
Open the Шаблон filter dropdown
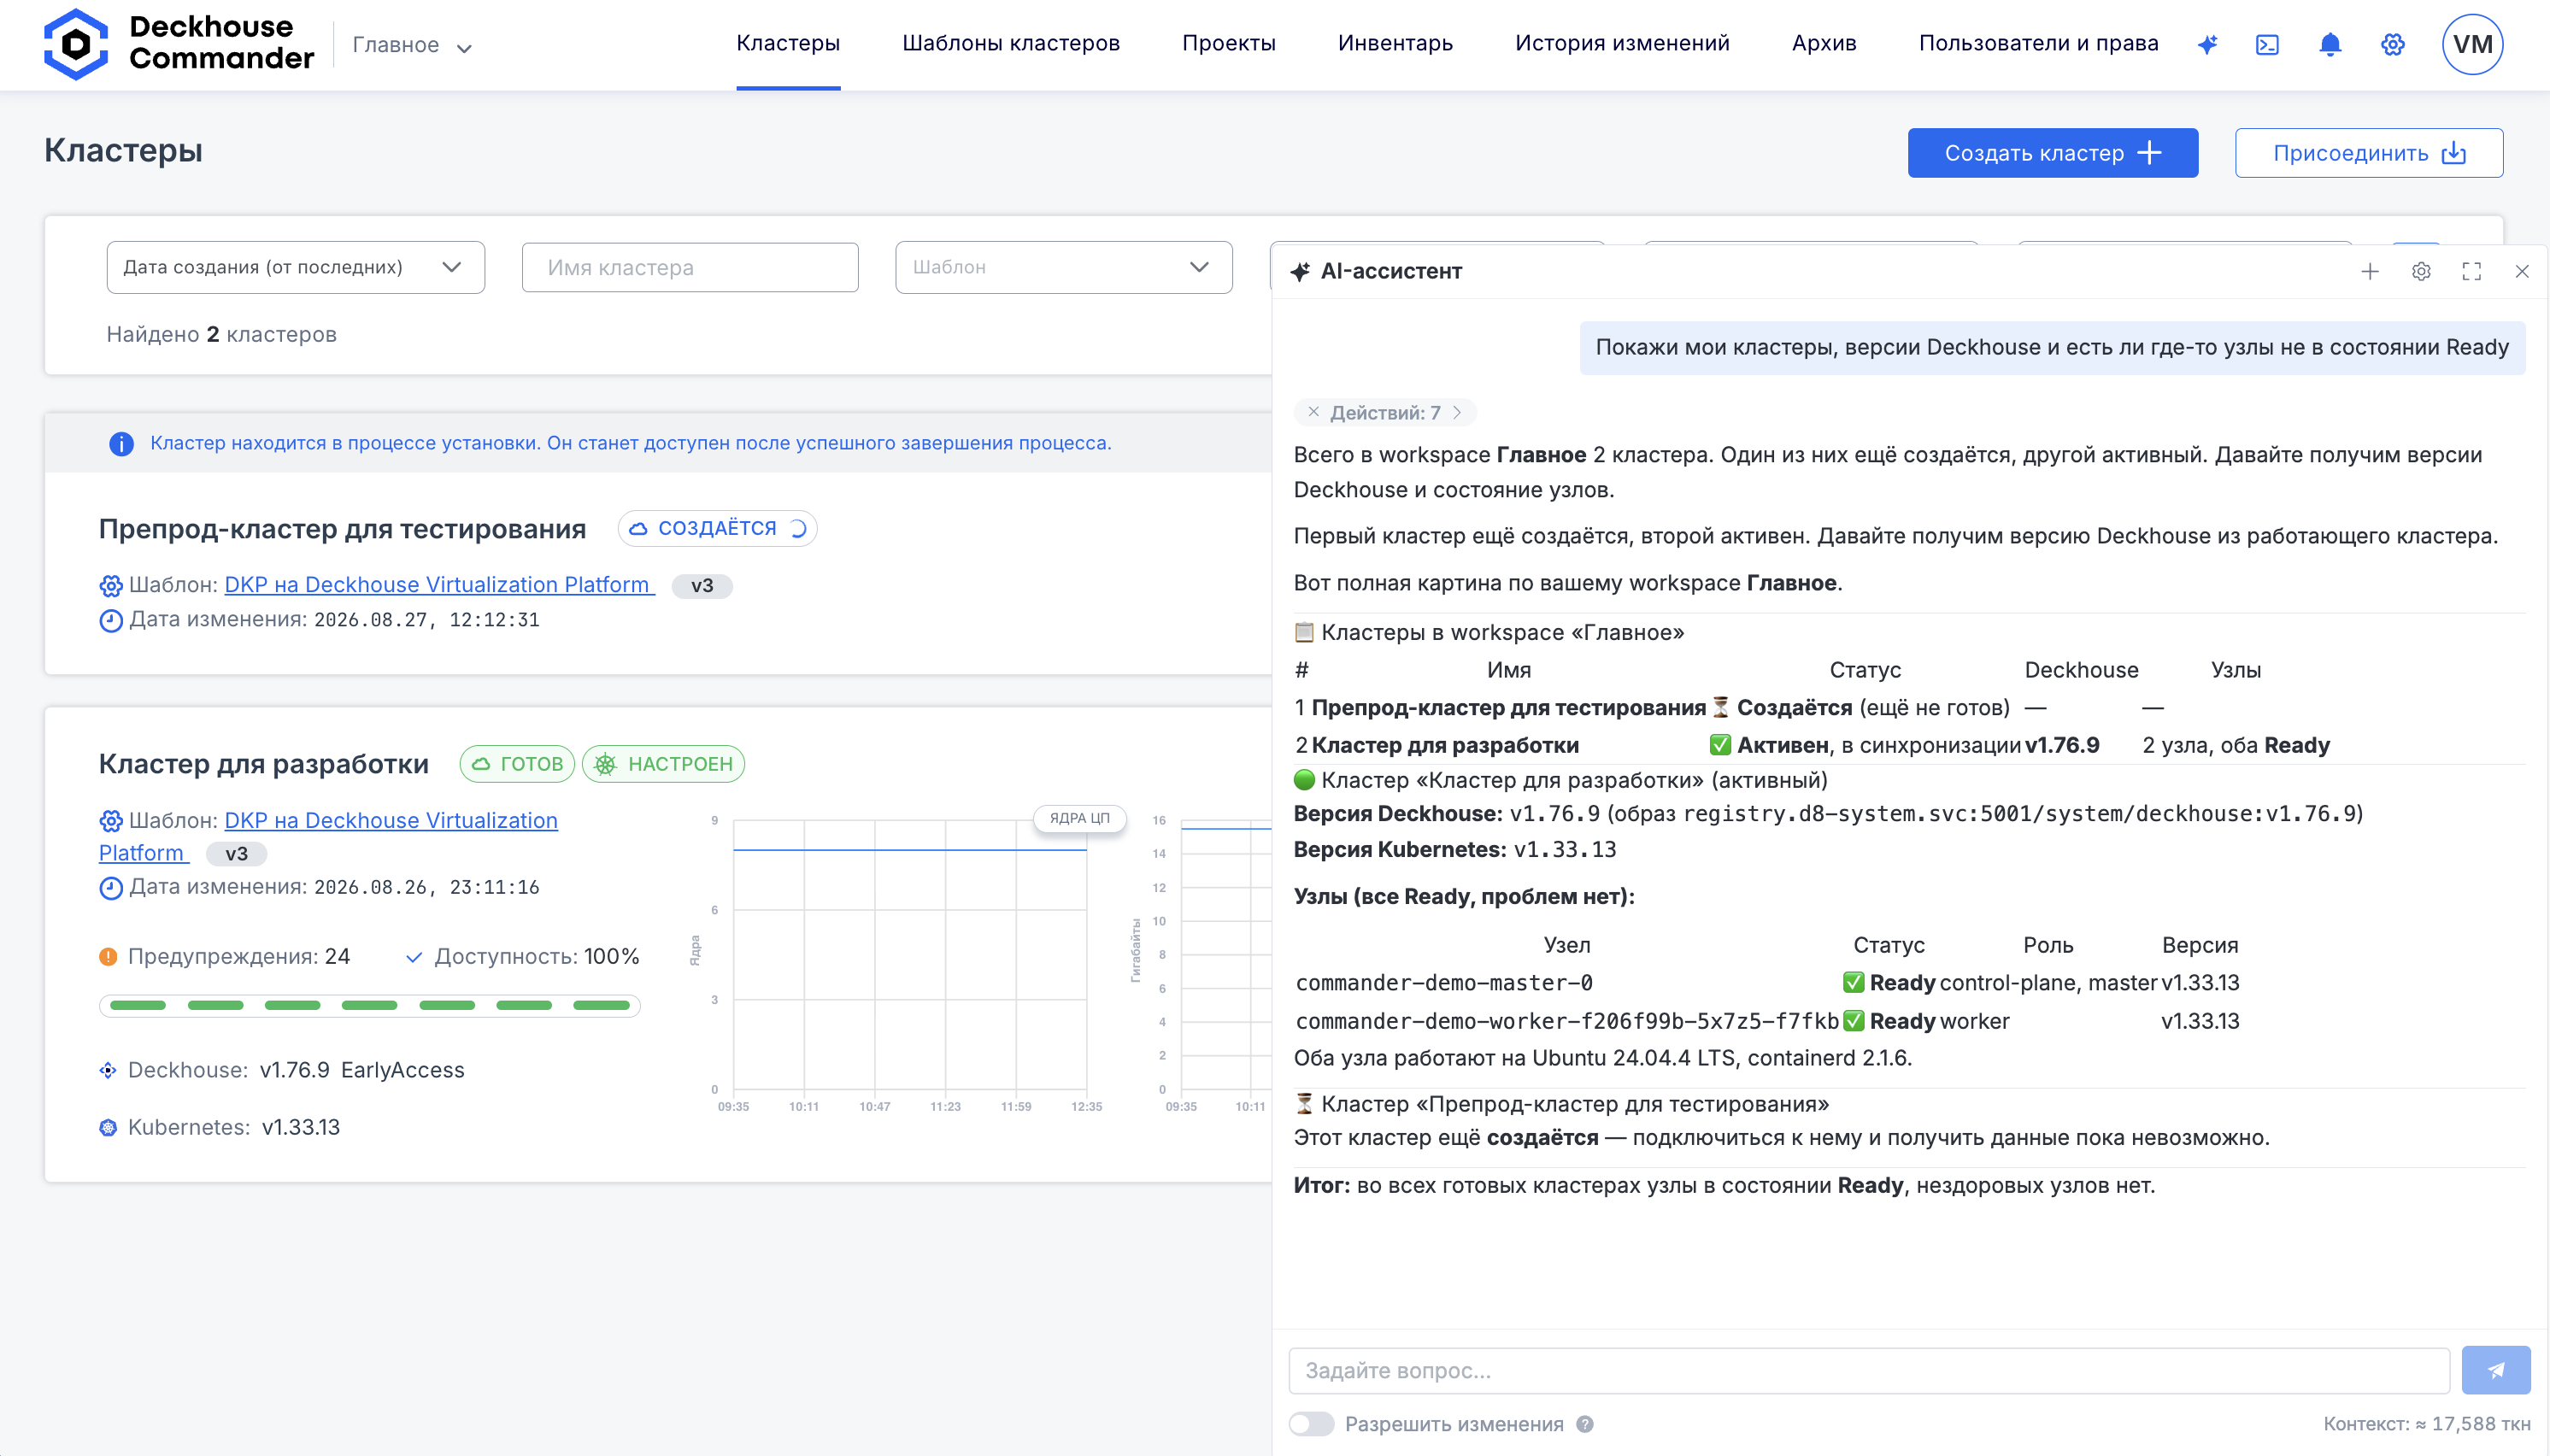click(x=1064, y=267)
